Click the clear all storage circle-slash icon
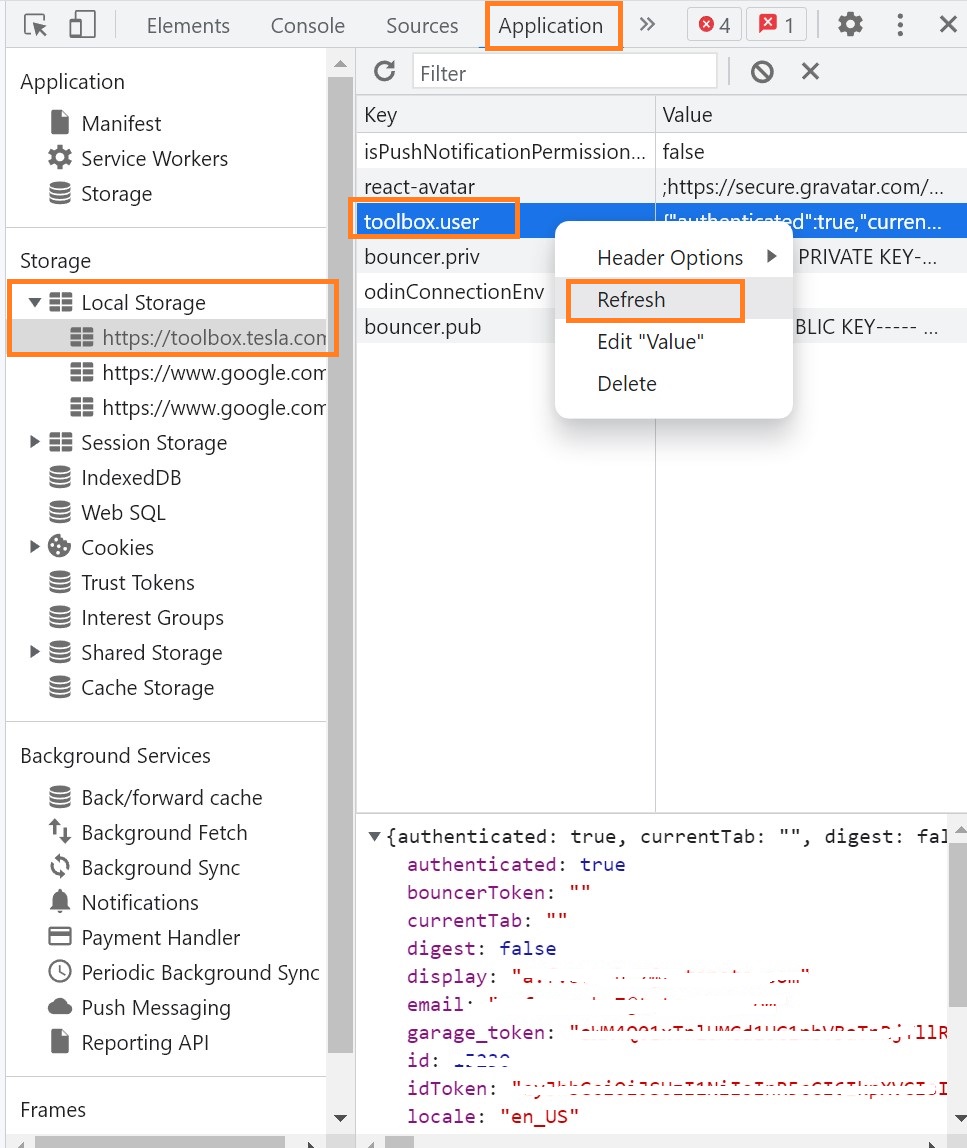Screen dimensions: 967x1148 [762, 71]
